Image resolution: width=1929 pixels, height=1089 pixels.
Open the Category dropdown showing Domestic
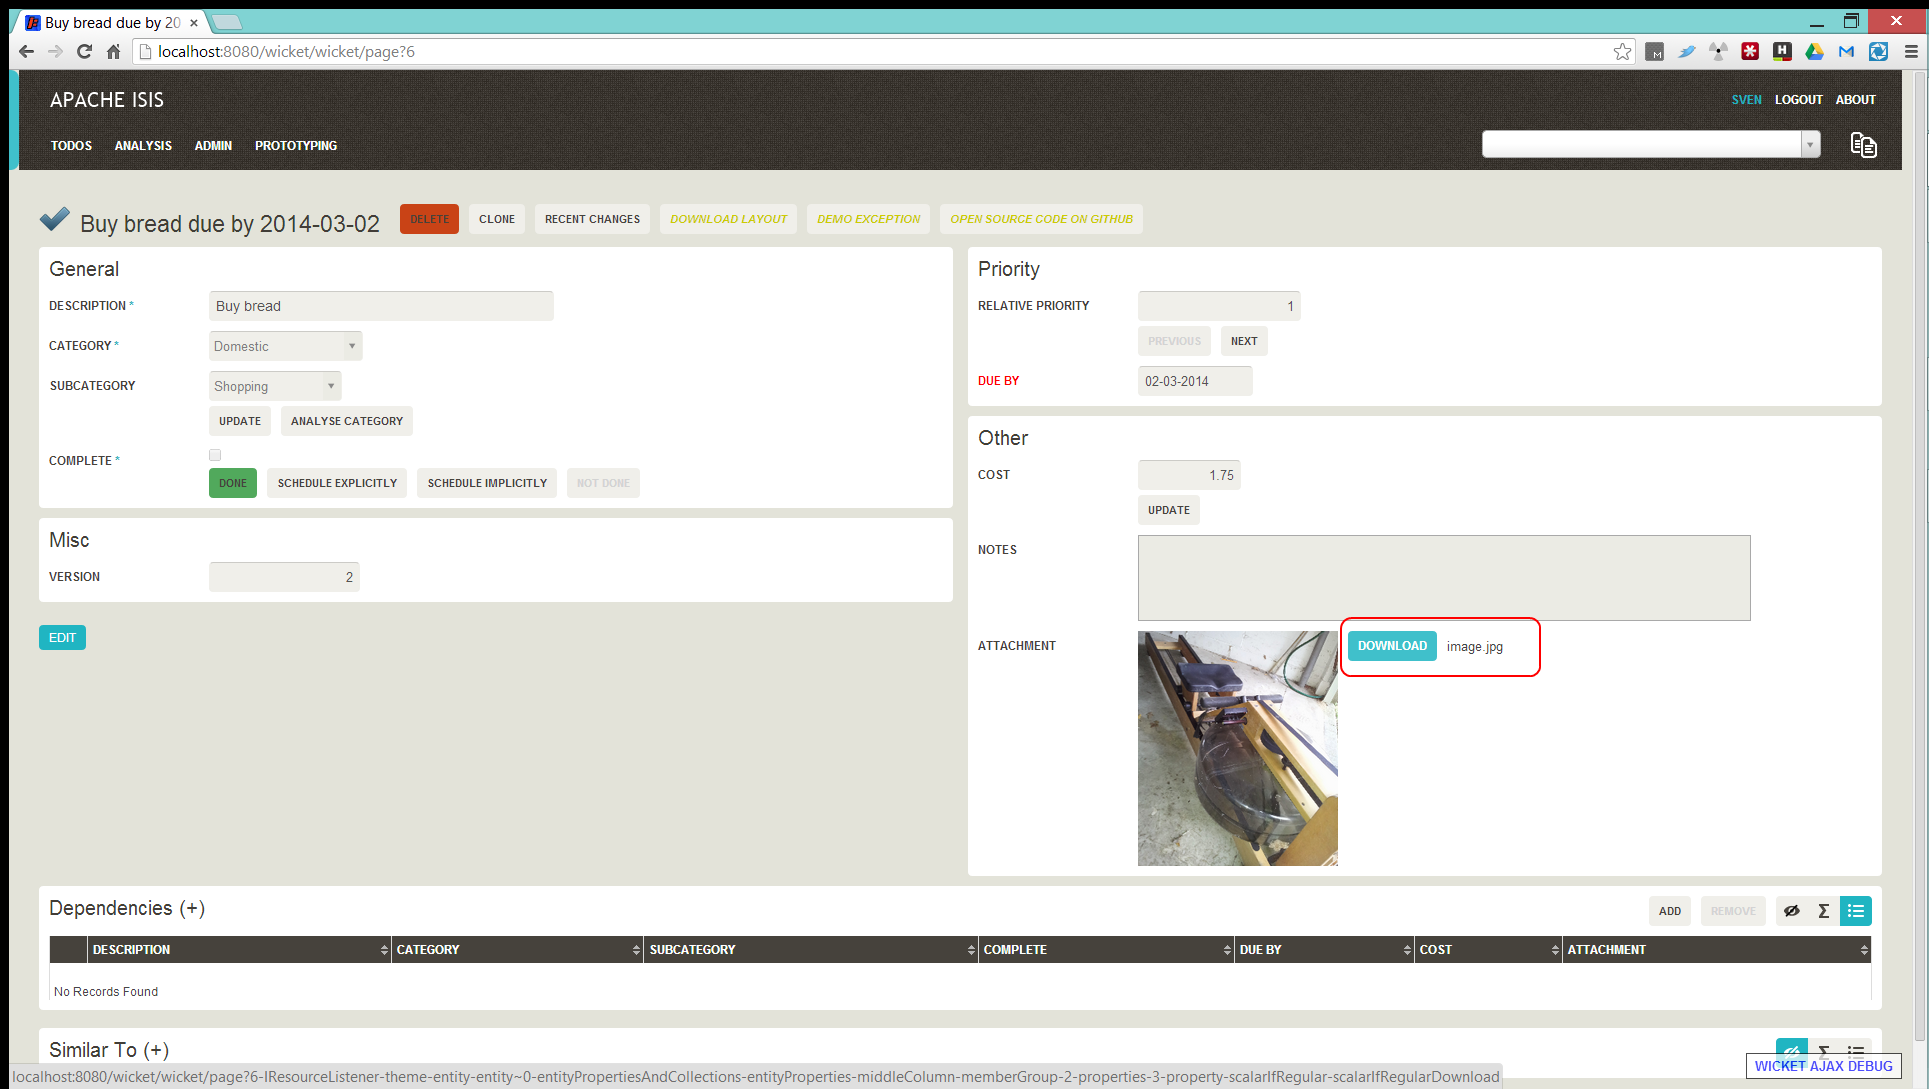(x=285, y=346)
